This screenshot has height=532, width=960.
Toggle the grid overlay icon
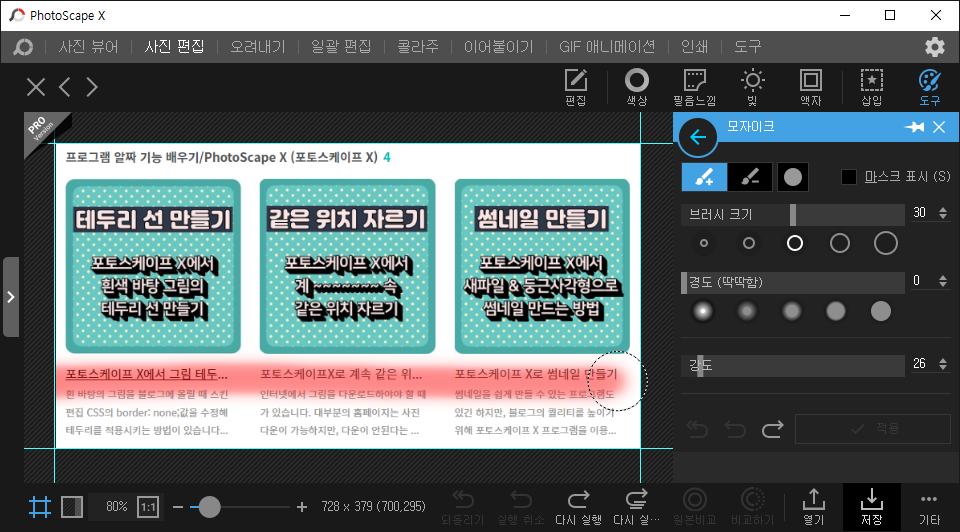tap(40, 507)
